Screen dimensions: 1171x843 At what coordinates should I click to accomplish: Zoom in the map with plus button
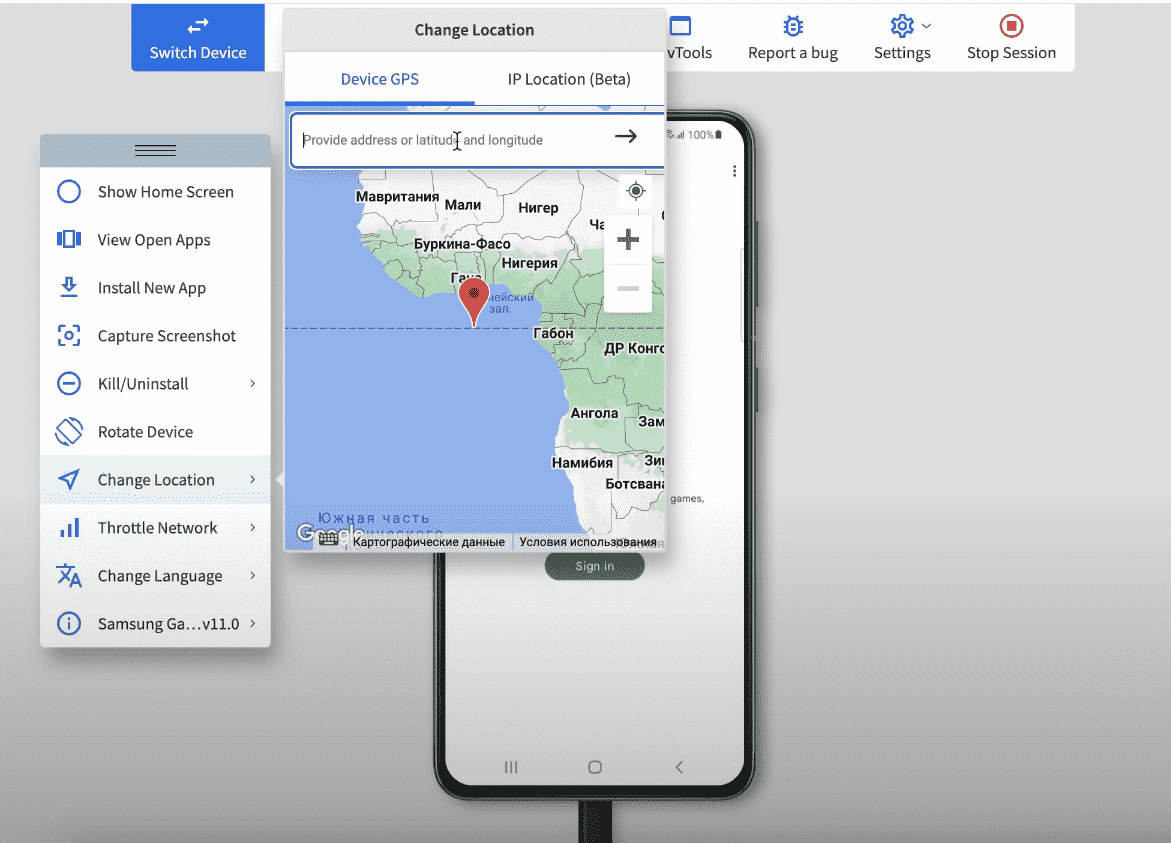point(628,240)
